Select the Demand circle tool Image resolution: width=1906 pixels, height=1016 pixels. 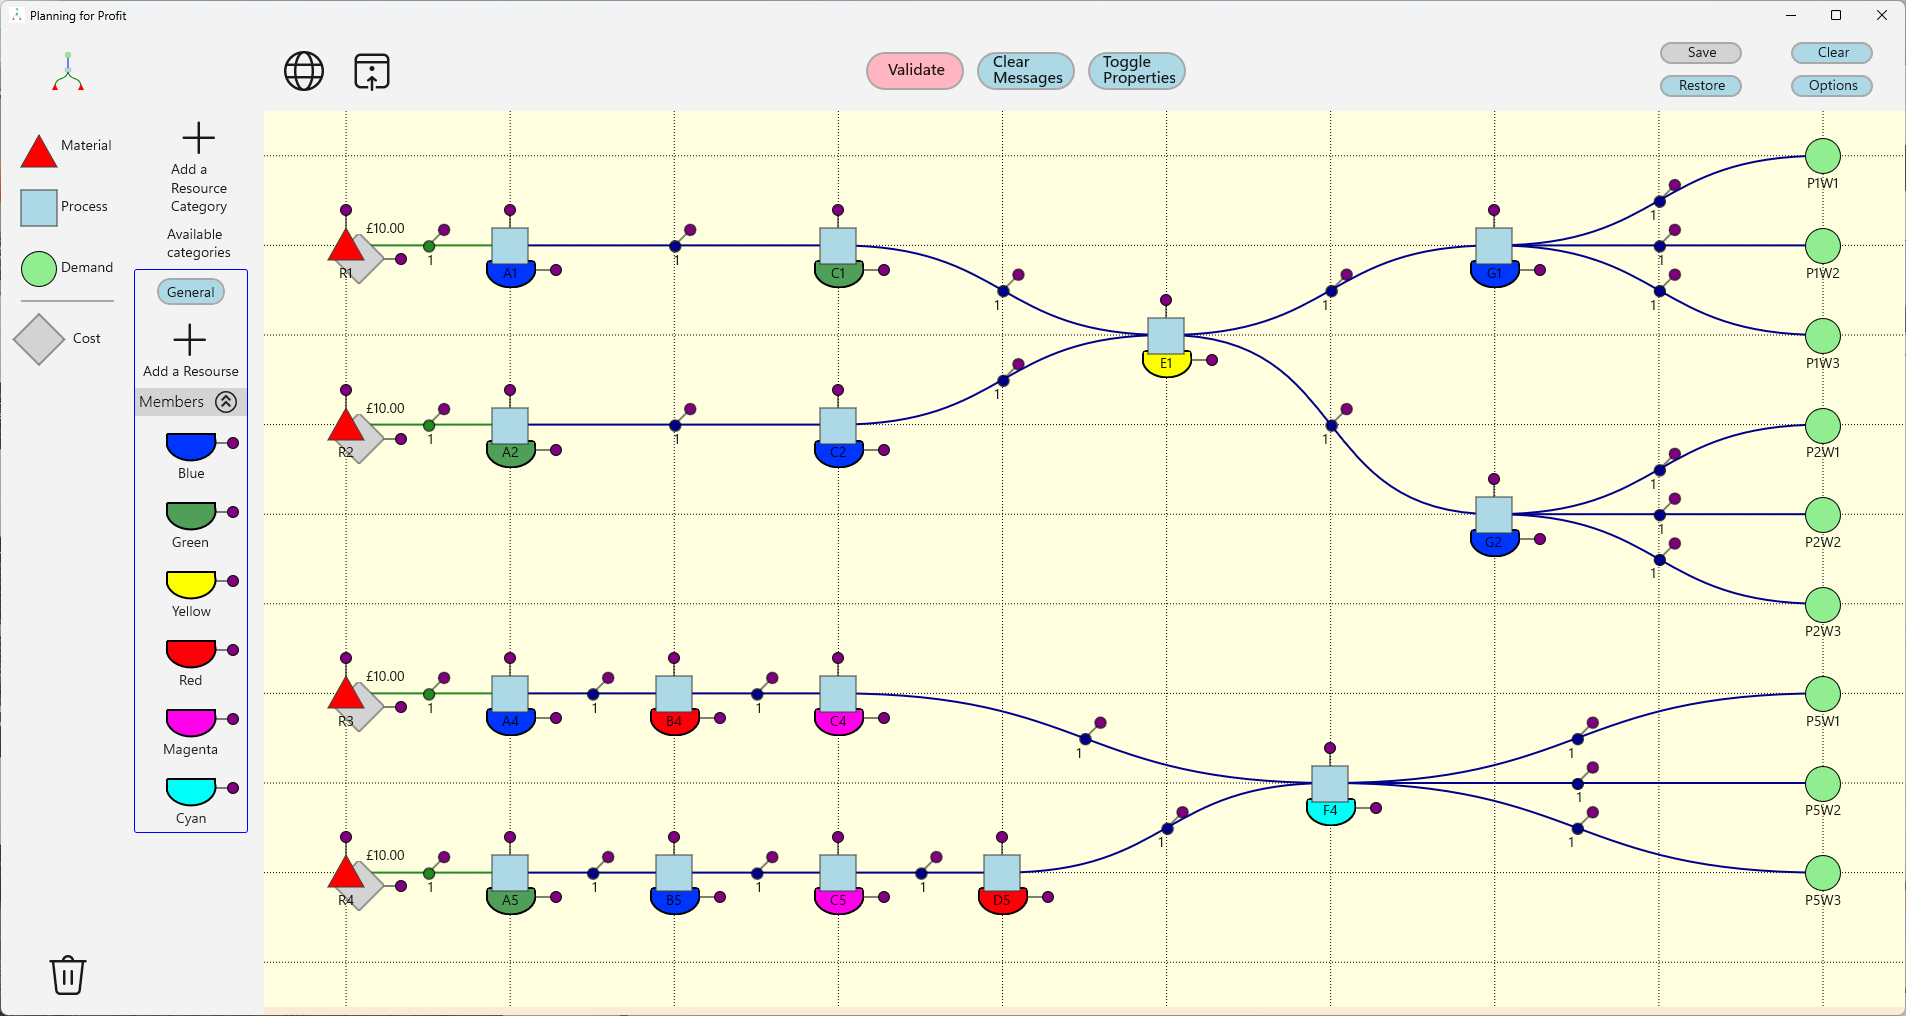[37, 268]
